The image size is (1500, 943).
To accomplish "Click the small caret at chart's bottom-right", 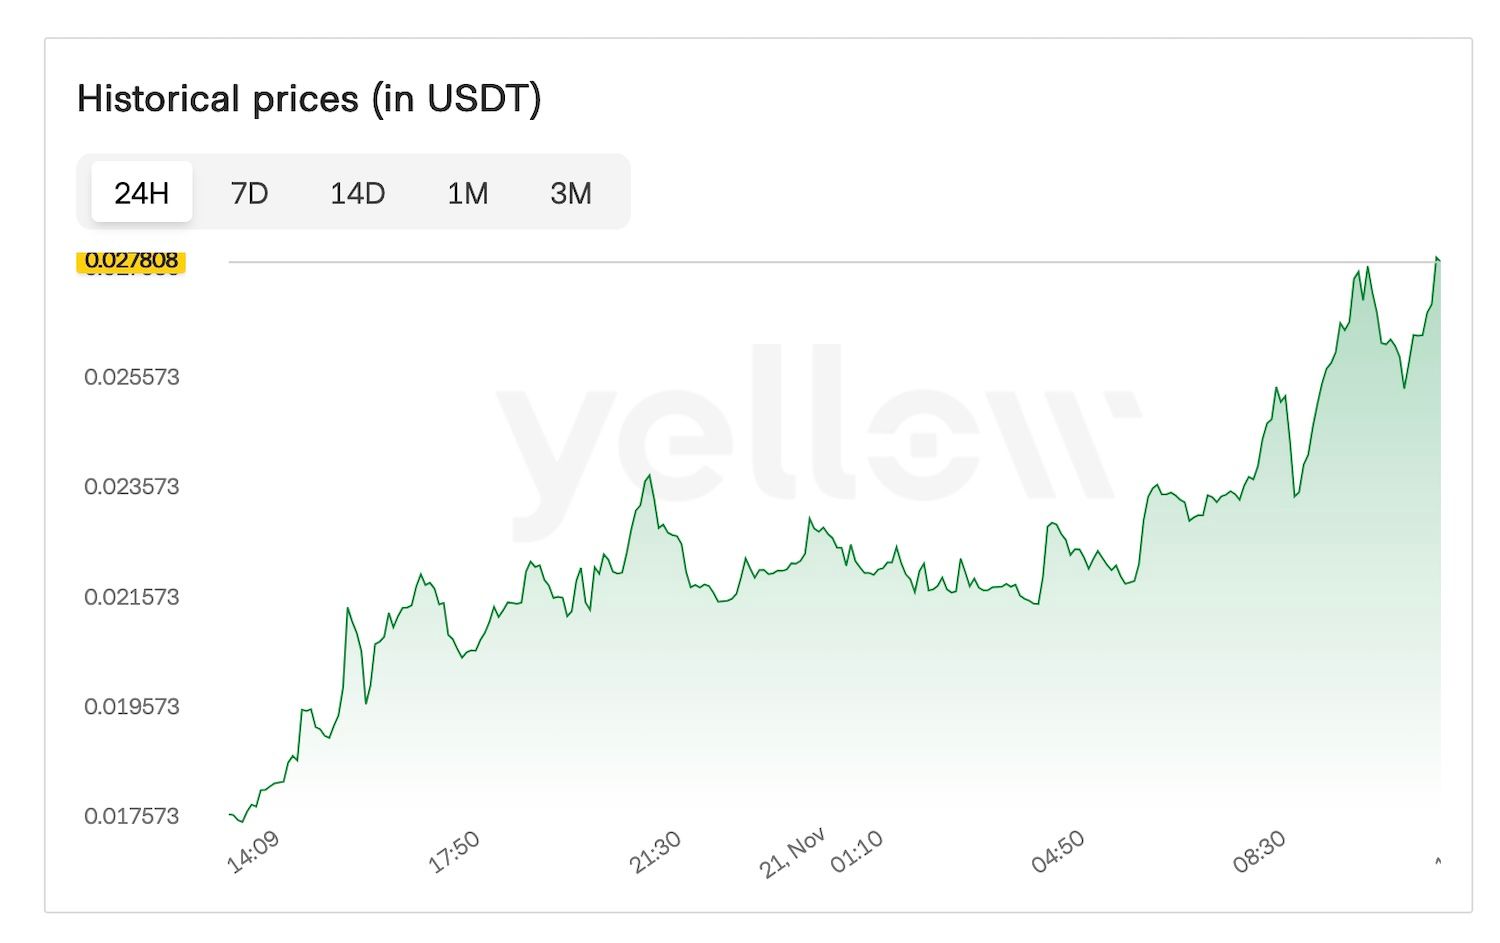I will 1438,860.
